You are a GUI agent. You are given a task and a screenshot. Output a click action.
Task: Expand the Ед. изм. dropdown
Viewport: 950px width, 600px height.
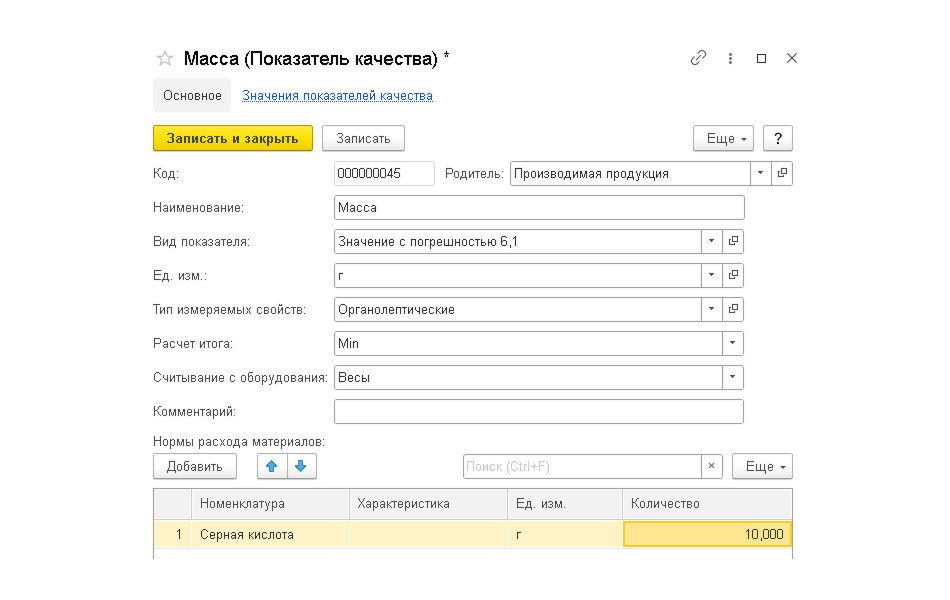[711, 275]
